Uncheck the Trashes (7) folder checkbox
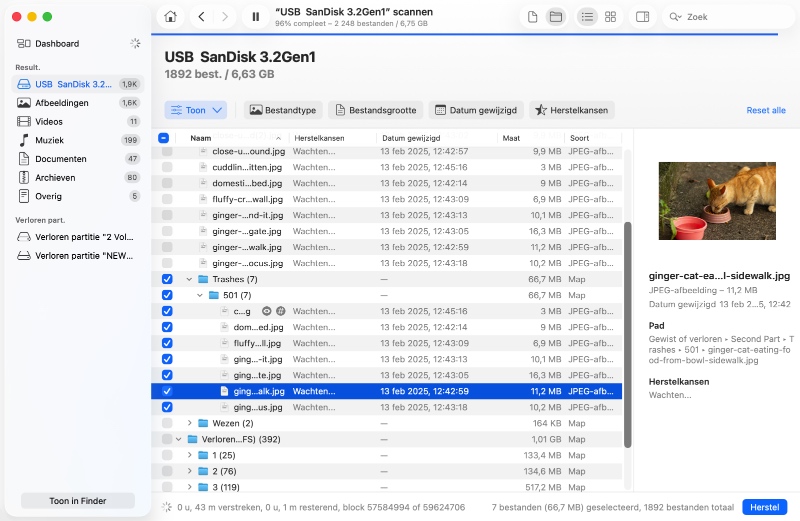 pyautogui.click(x=166, y=279)
